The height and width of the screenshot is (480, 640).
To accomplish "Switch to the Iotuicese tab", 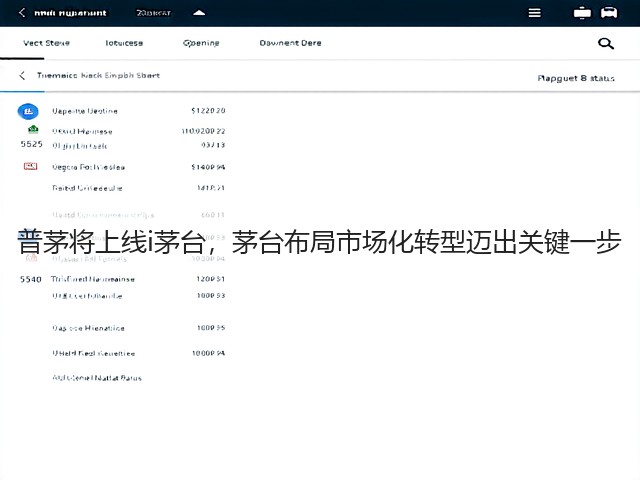I will (124, 43).
